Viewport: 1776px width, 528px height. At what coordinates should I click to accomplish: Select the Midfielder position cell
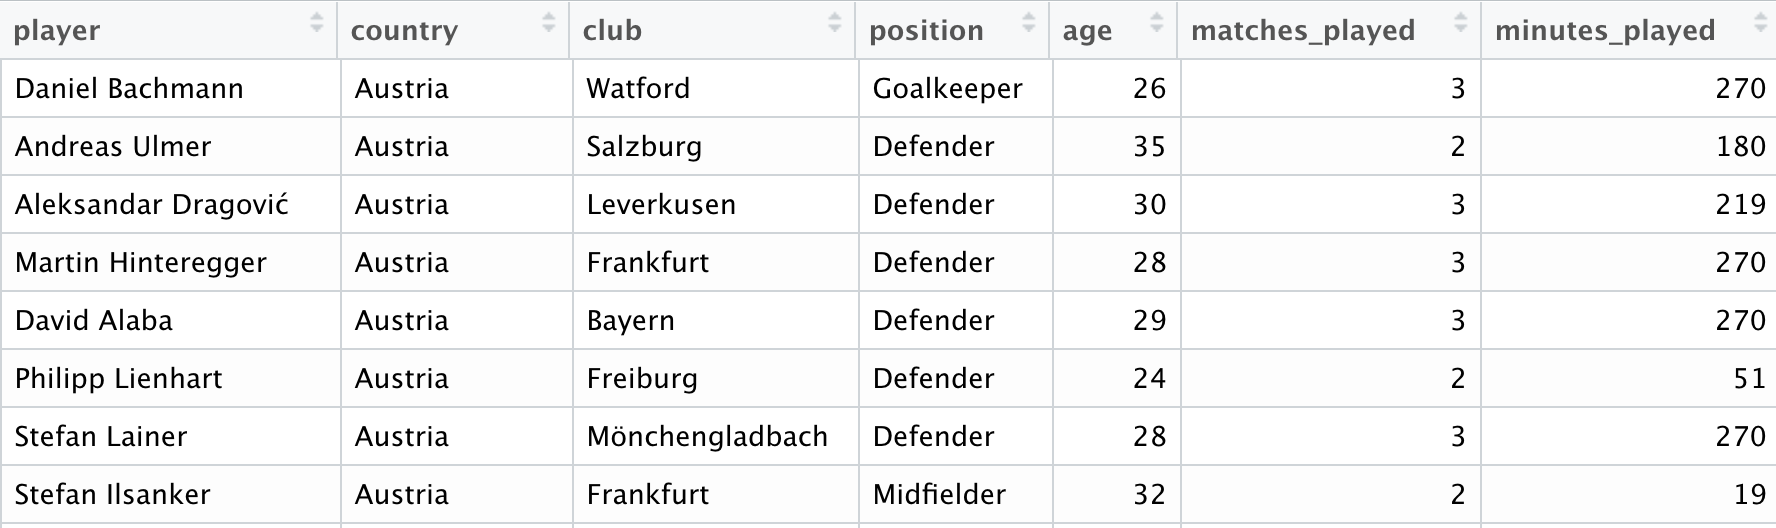pos(955,495)
